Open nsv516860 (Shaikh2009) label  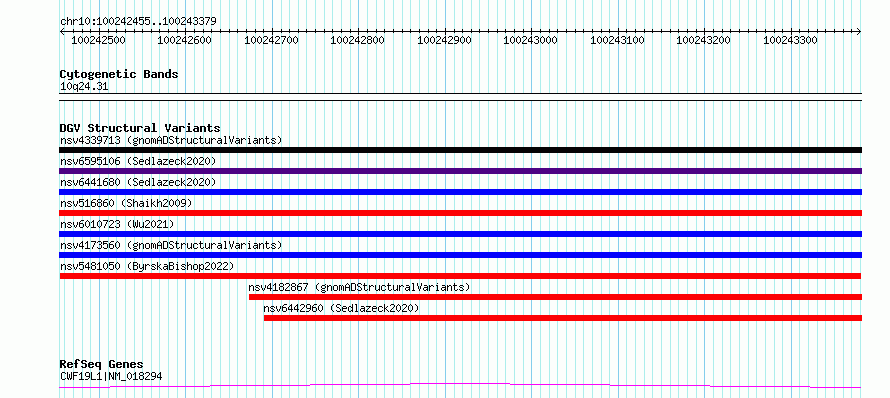pyautogui.click(x=126, y=203)
